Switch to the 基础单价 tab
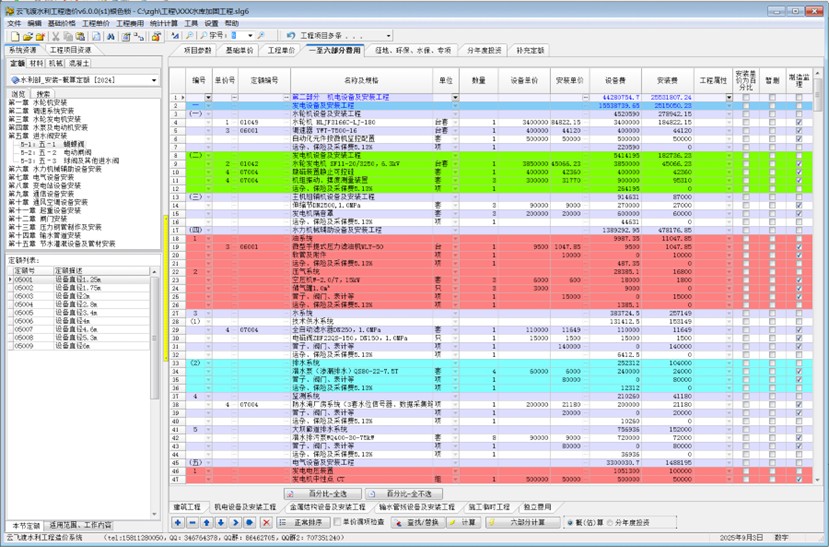829x547 pixels. pyautogui.click(x=244, y=49)
